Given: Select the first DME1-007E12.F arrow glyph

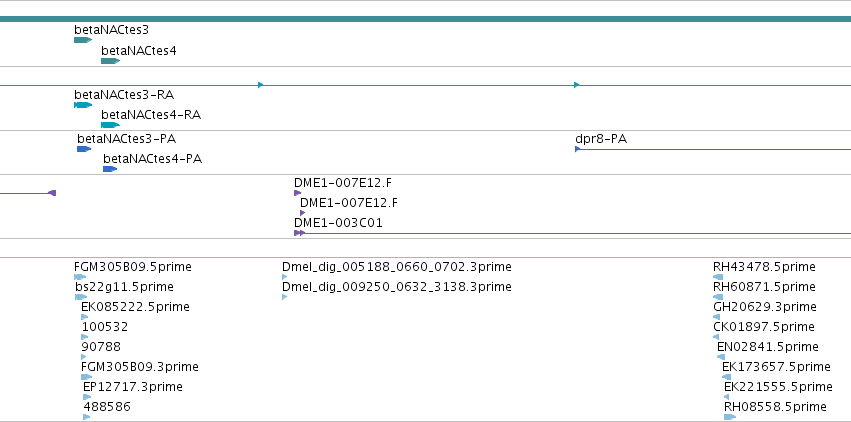Looking at the screenshot, I should tap(297, 193).
